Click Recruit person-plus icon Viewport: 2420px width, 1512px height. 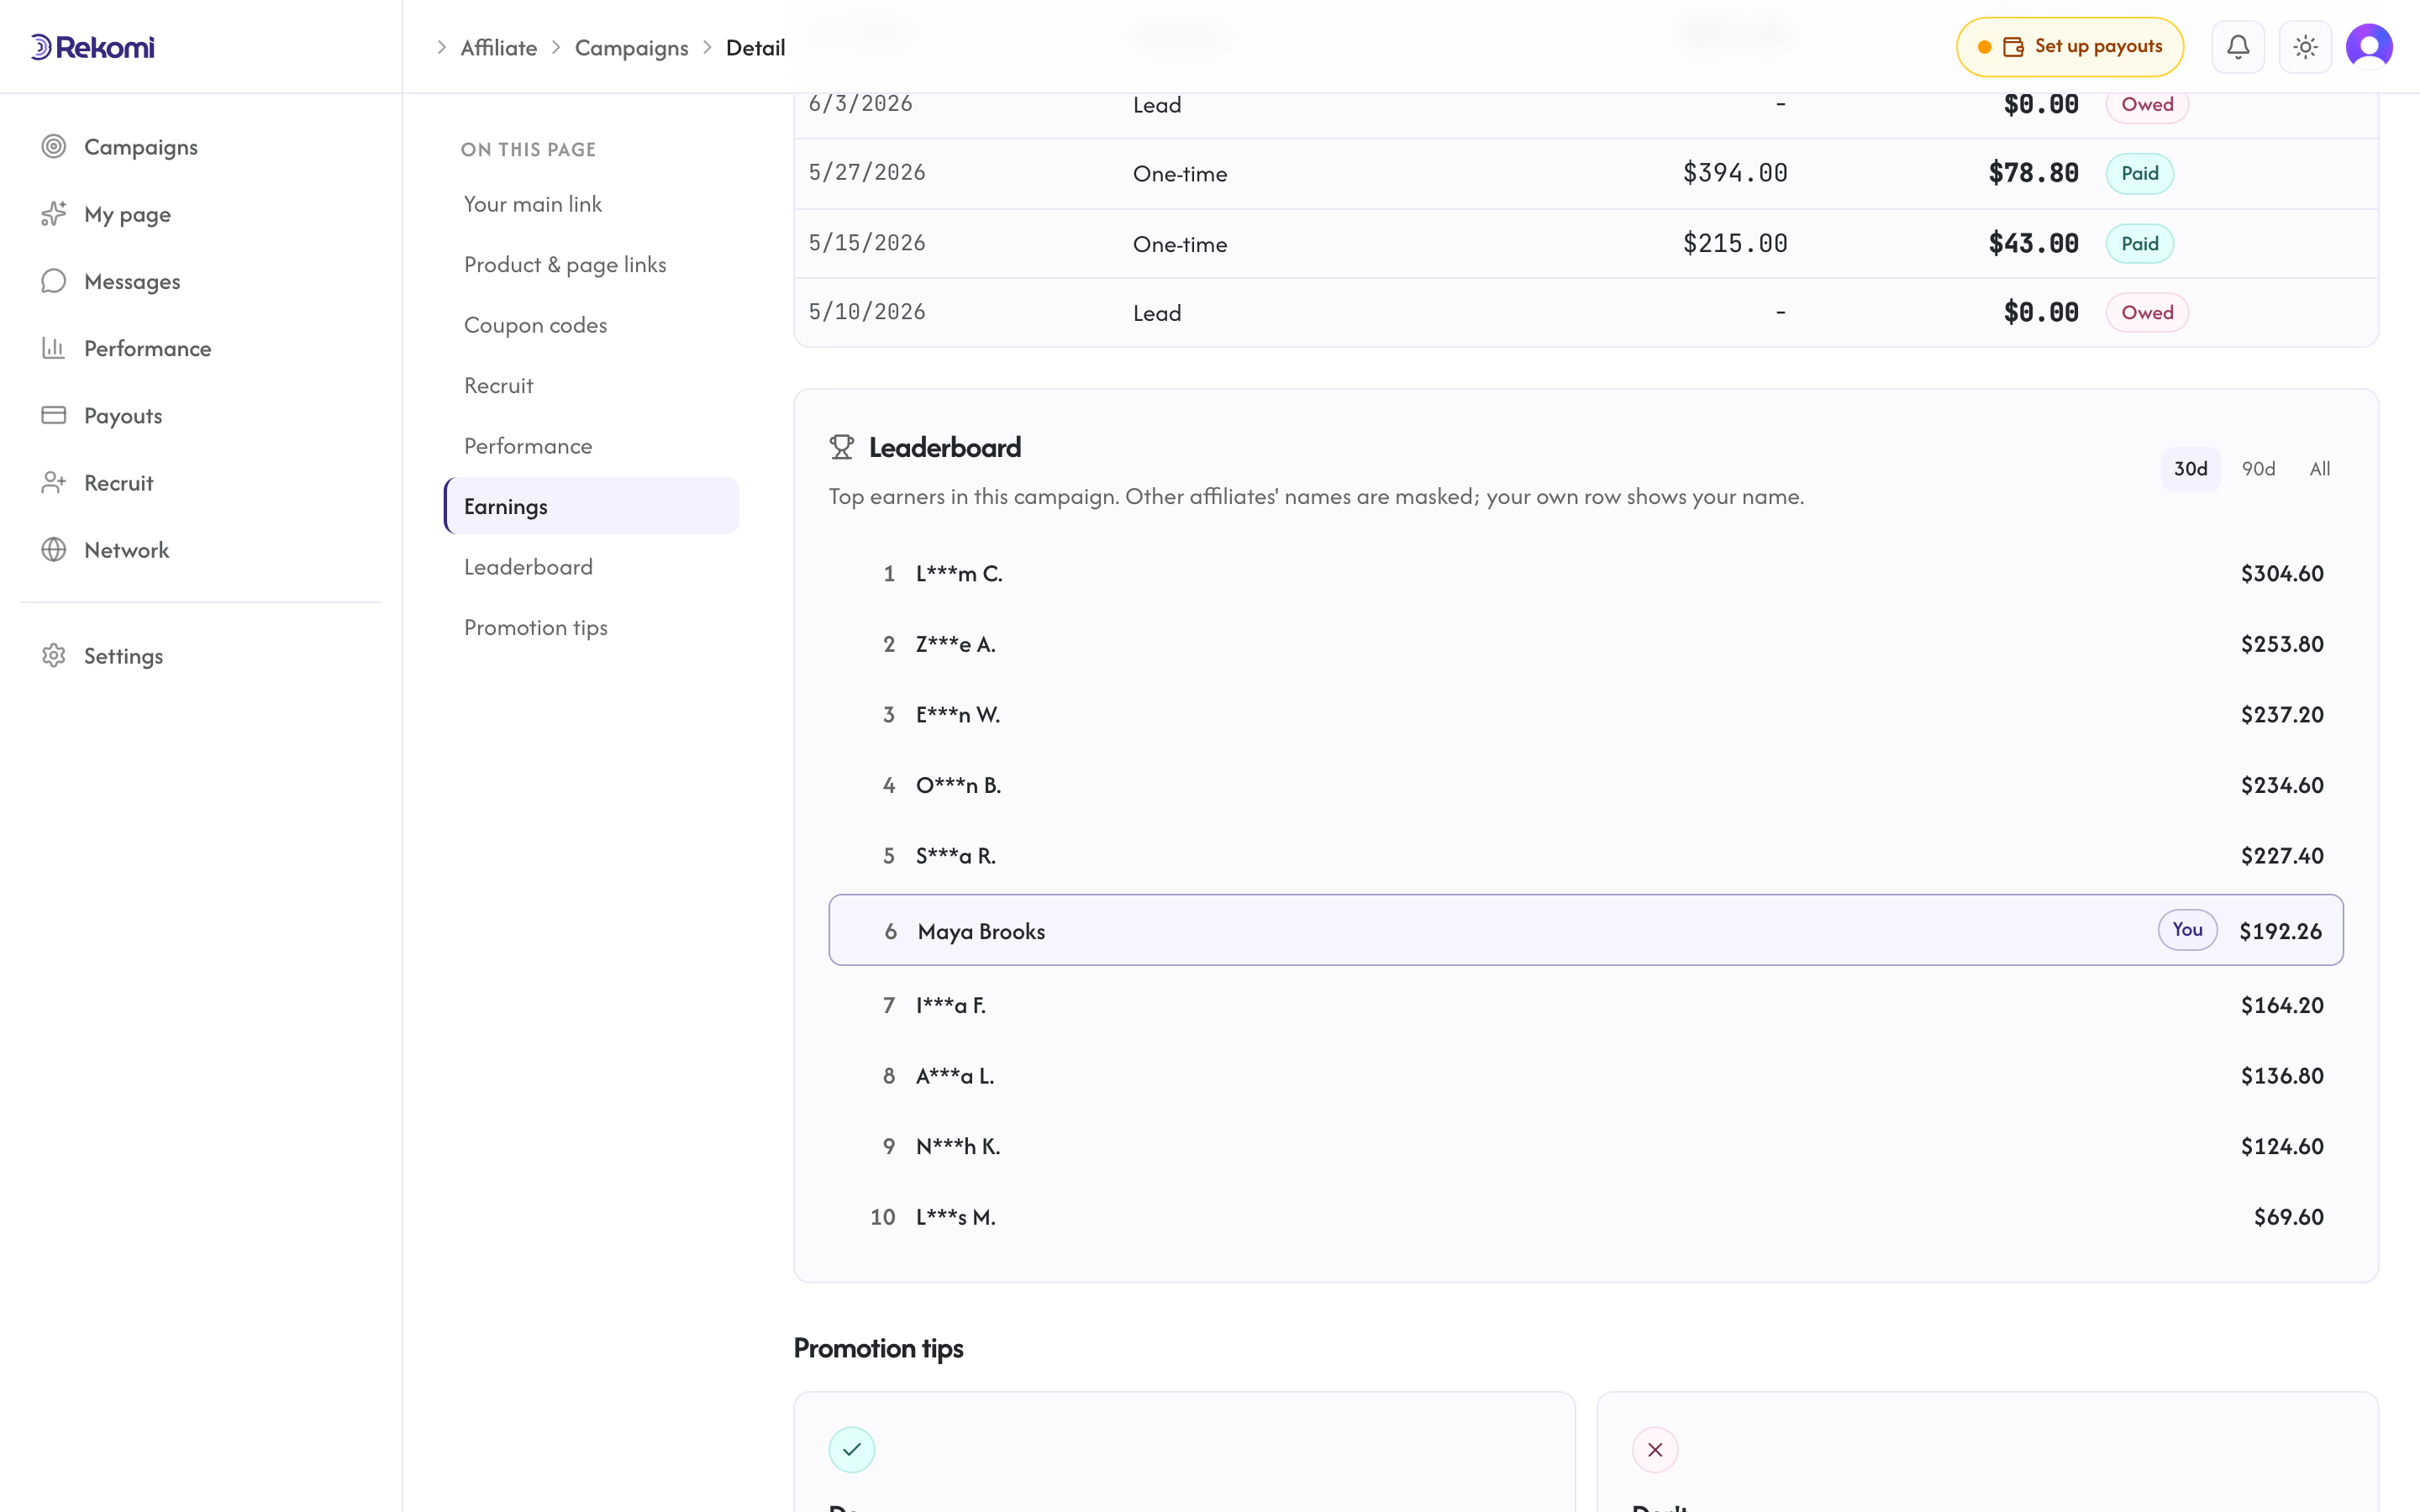pos(54,483)
